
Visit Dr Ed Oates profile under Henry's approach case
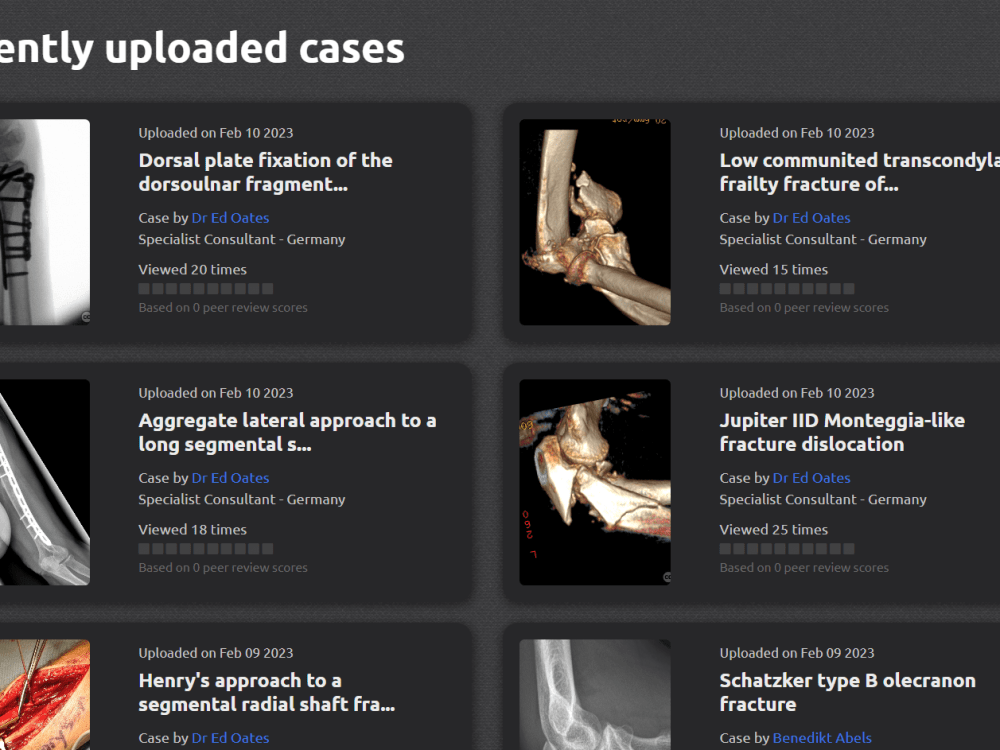pos(230,738)
